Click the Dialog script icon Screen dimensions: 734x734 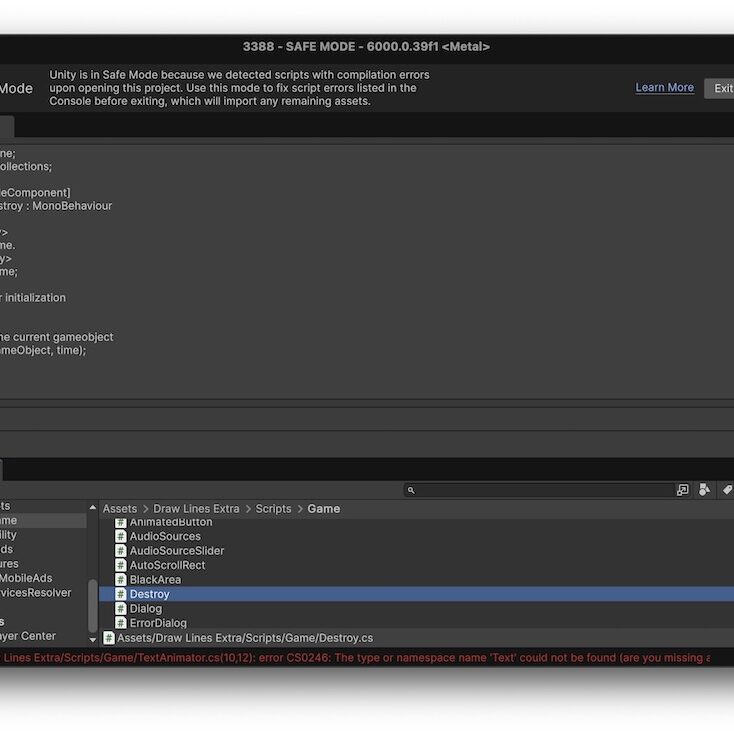click(121, 608)
